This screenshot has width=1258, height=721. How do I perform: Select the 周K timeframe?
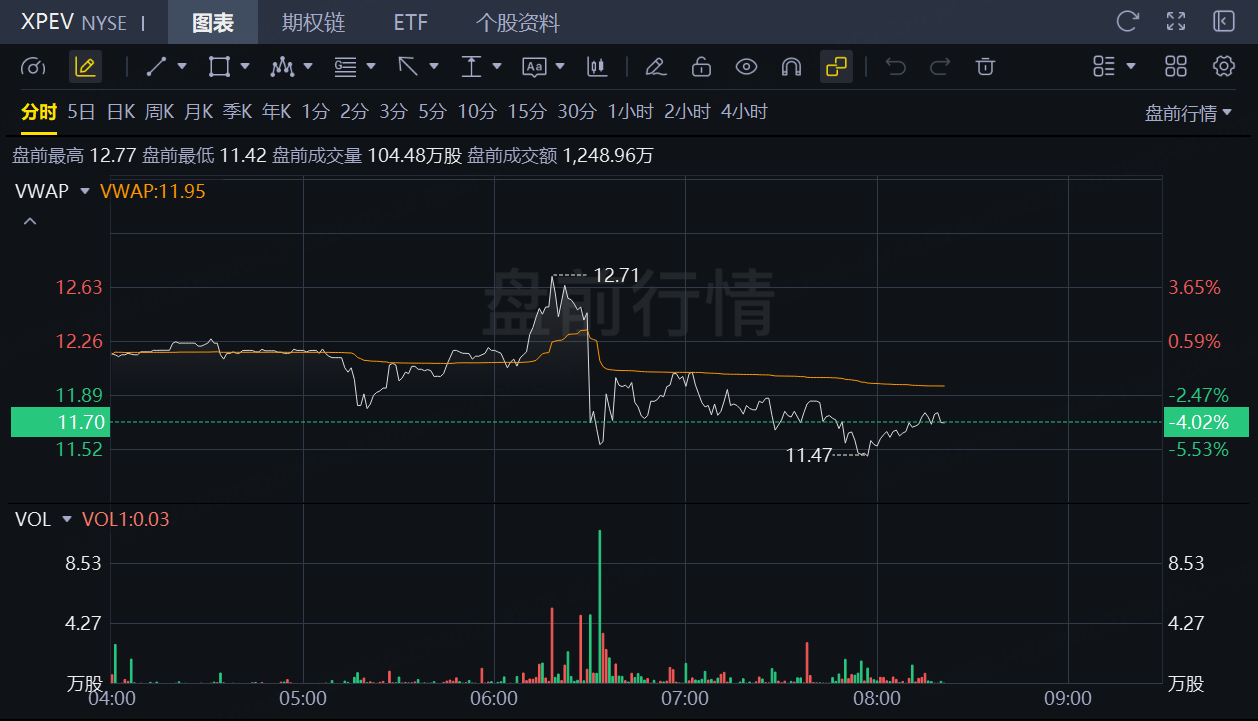159,112
